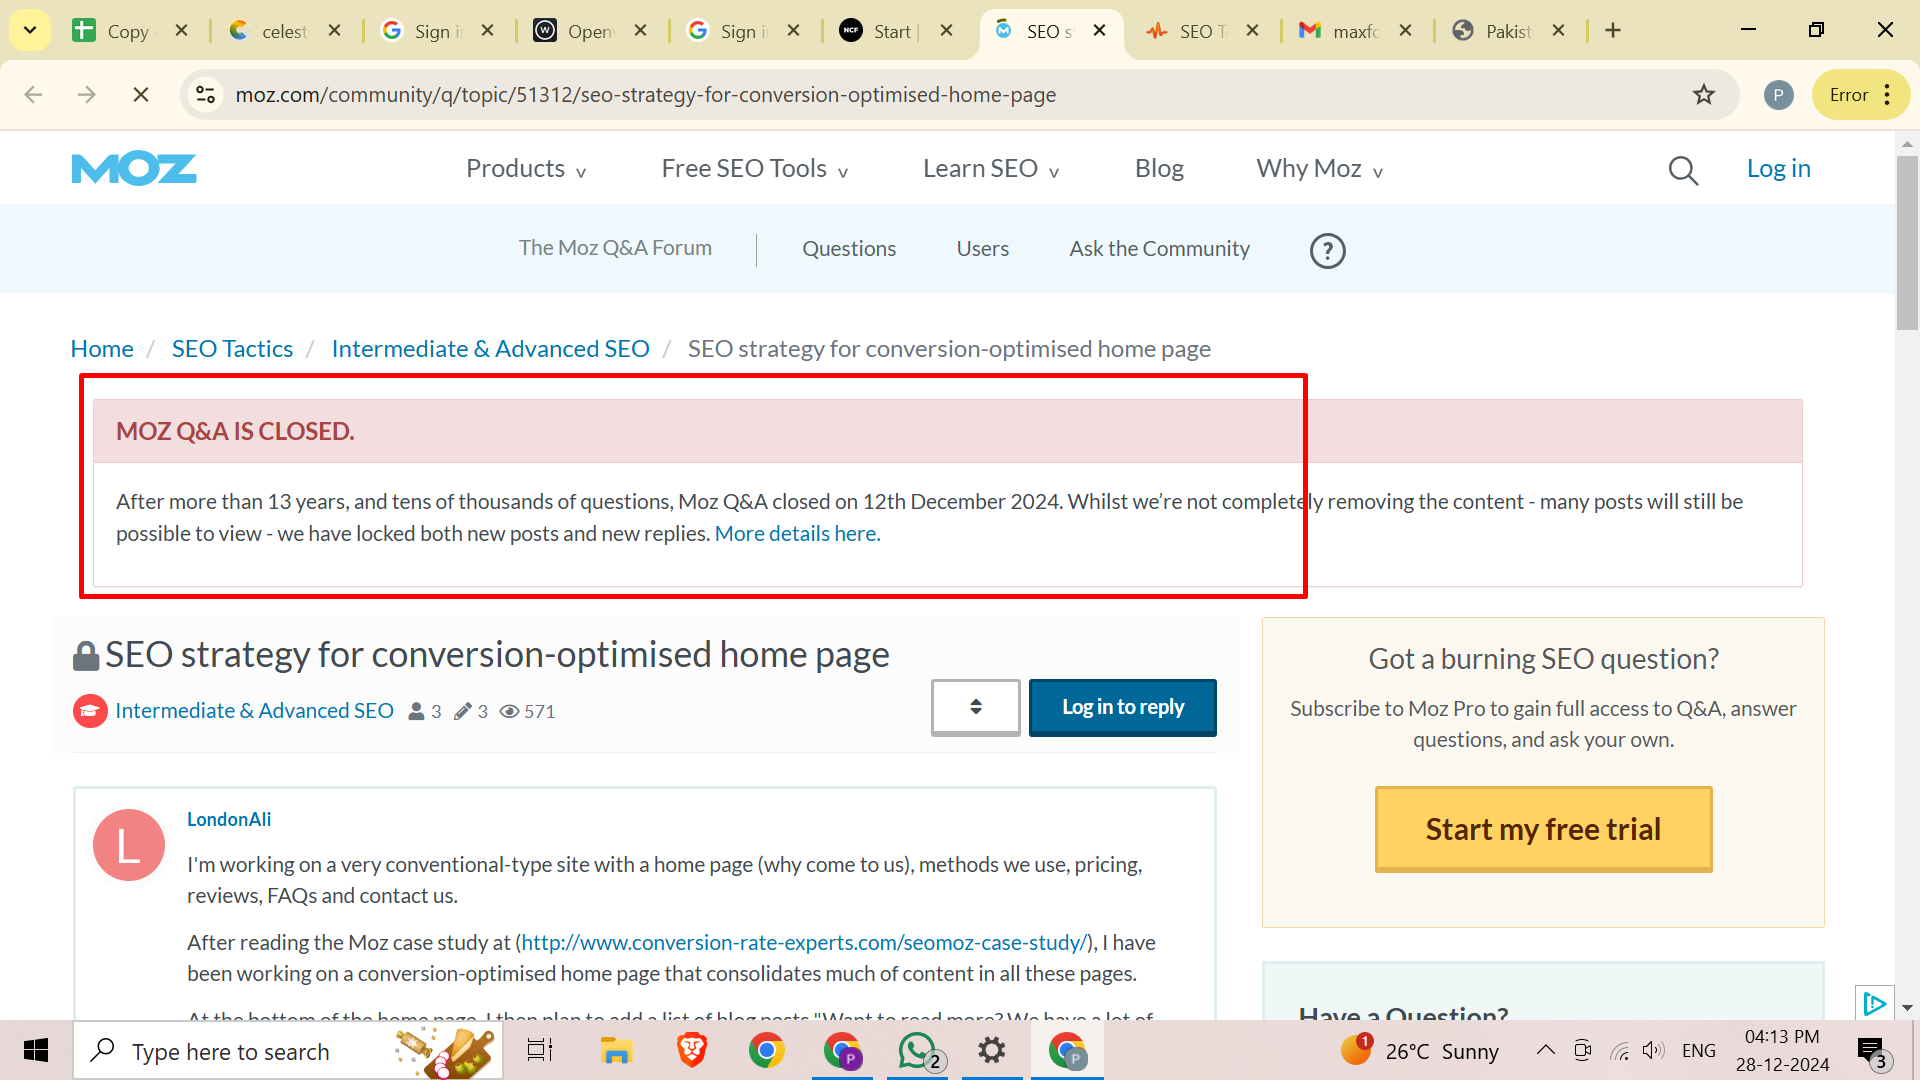Viewport: 1920px width, 1080px height.
Task: Click the user avatar icon next to LondonAli
Action: 128,845
